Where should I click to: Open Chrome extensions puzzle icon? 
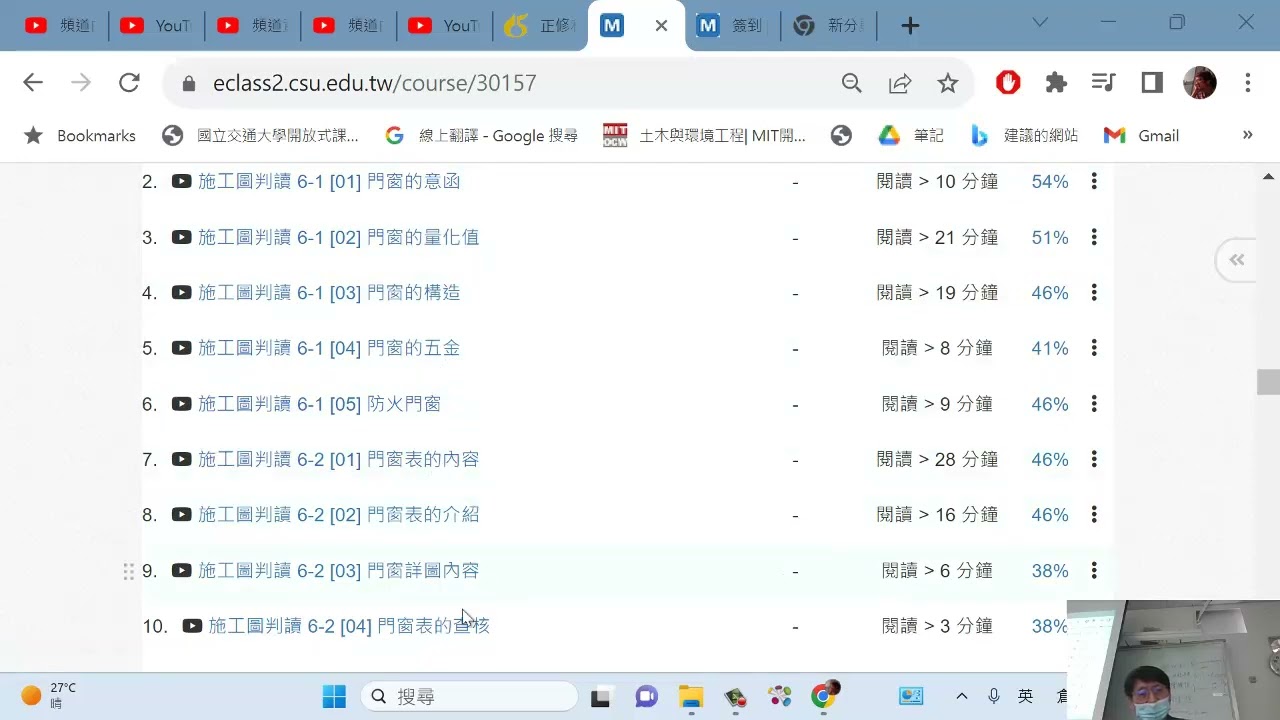point(1056,83)
